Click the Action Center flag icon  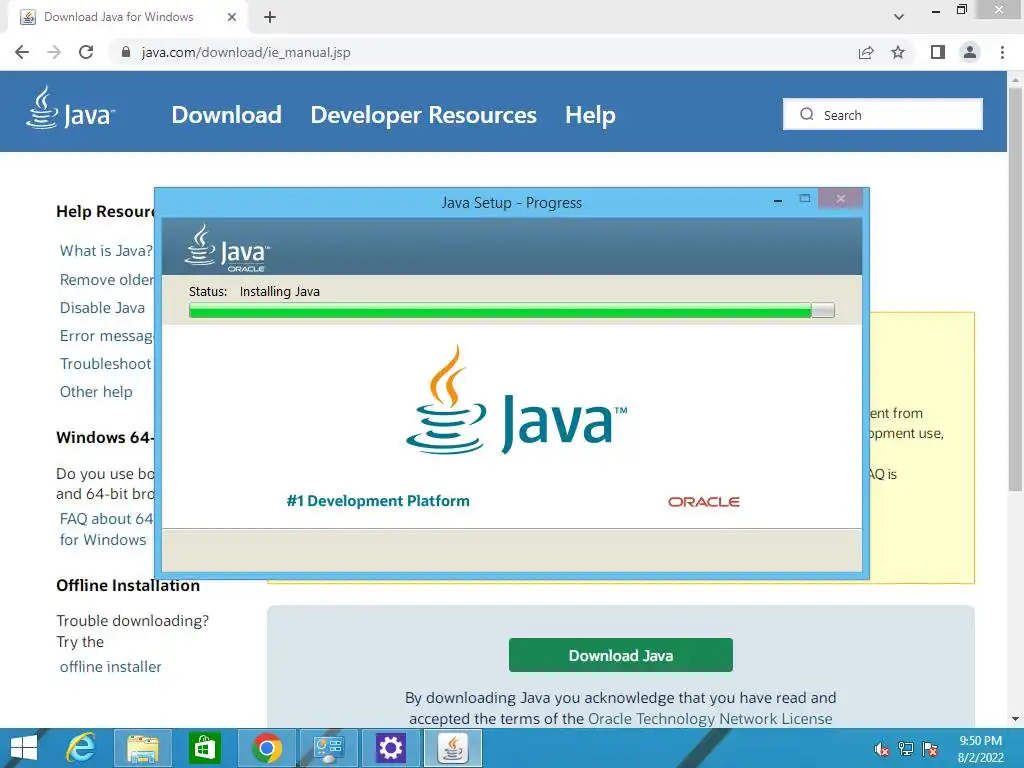click(930, 749)
